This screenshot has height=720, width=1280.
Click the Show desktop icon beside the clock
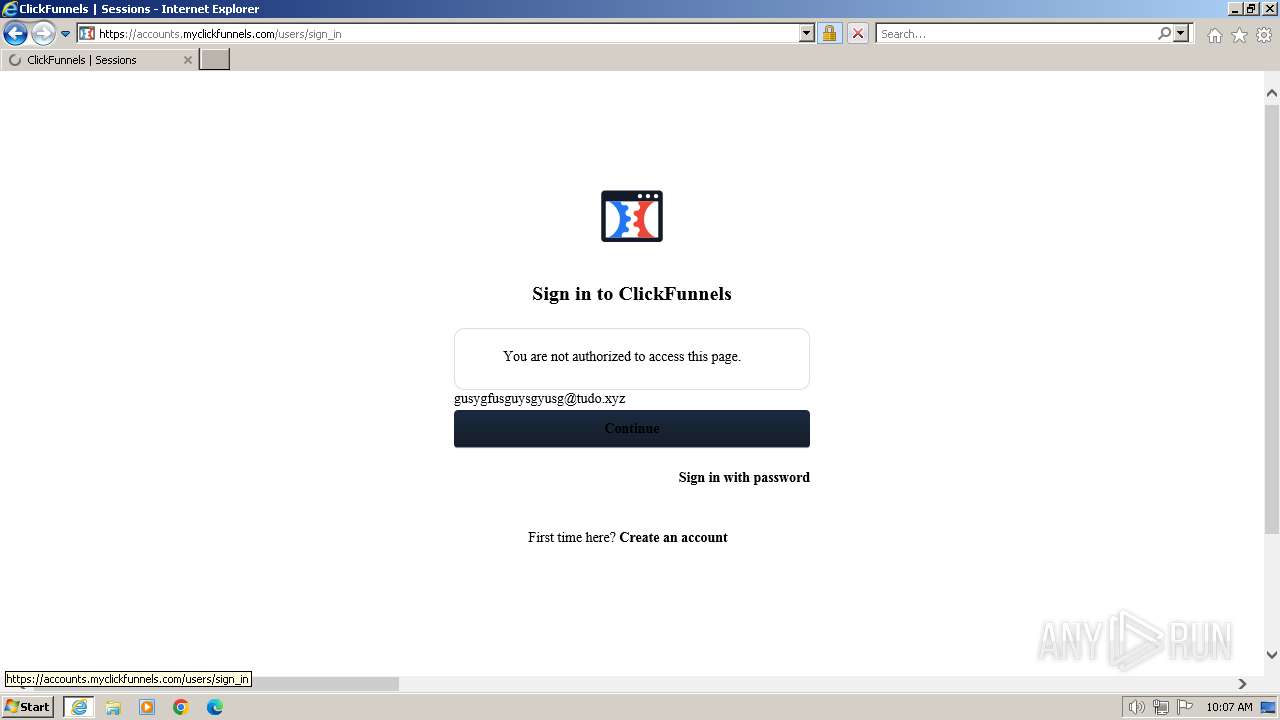(1268, 707)
